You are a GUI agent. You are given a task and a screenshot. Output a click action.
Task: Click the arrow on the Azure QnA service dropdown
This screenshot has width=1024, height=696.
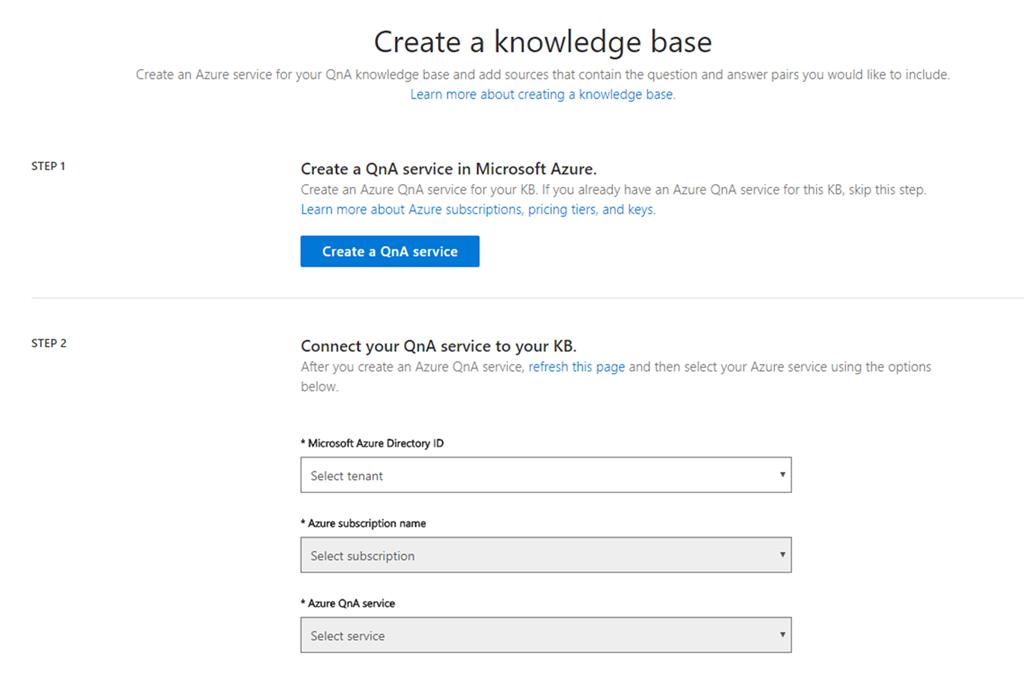(782, 635)
